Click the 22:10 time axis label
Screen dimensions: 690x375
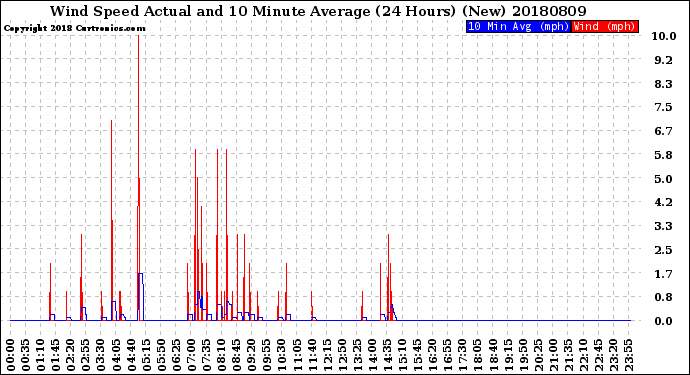(584, 355)
